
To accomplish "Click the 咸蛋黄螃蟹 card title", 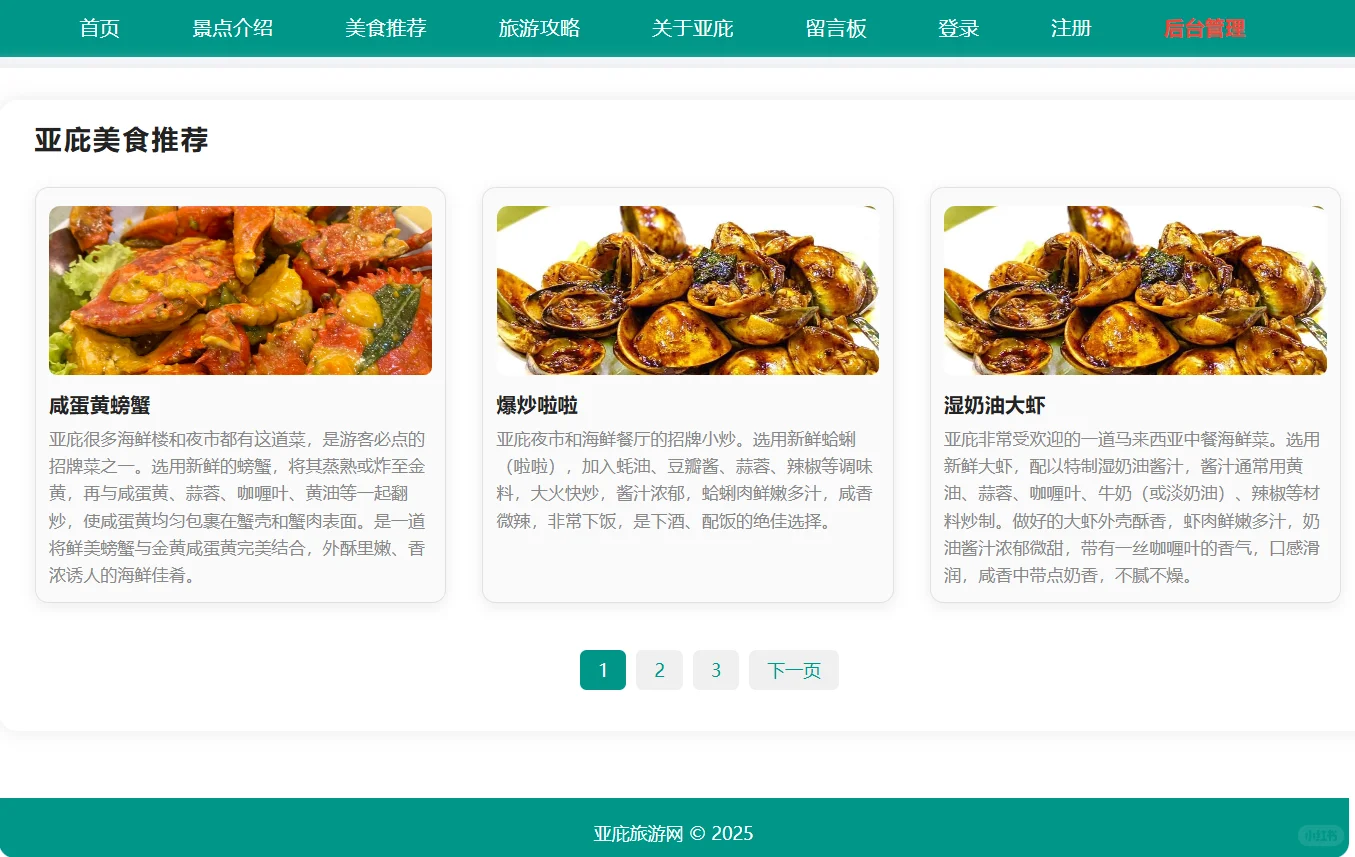I will [98, 404].
